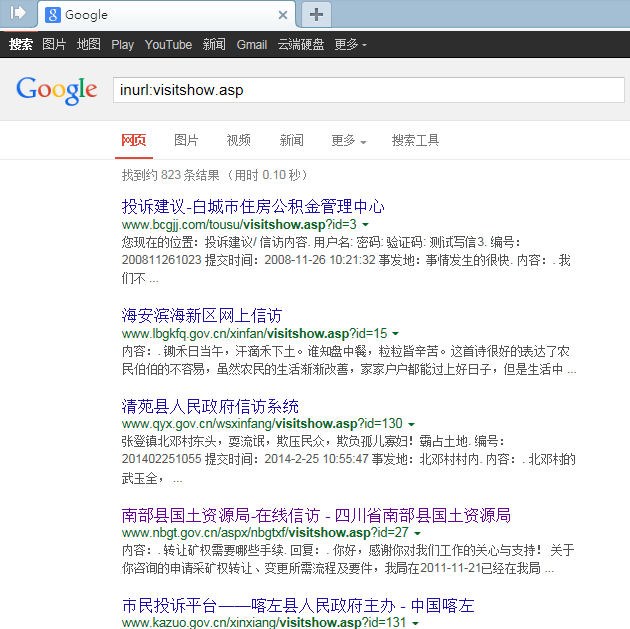Viewport: 630px width, 629px height.
Task: Click the sidebar toggle arrow icon
Action: tap(18, 13)
